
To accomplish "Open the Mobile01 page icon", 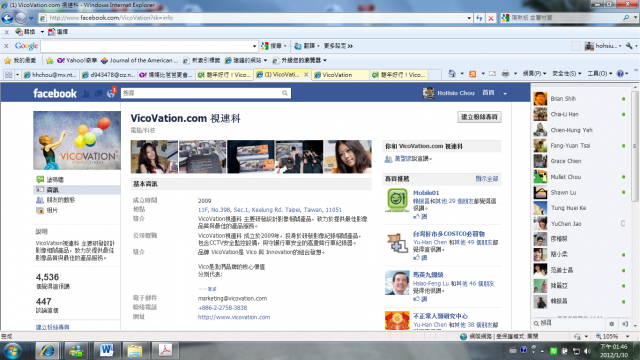I will pos(397,200).
